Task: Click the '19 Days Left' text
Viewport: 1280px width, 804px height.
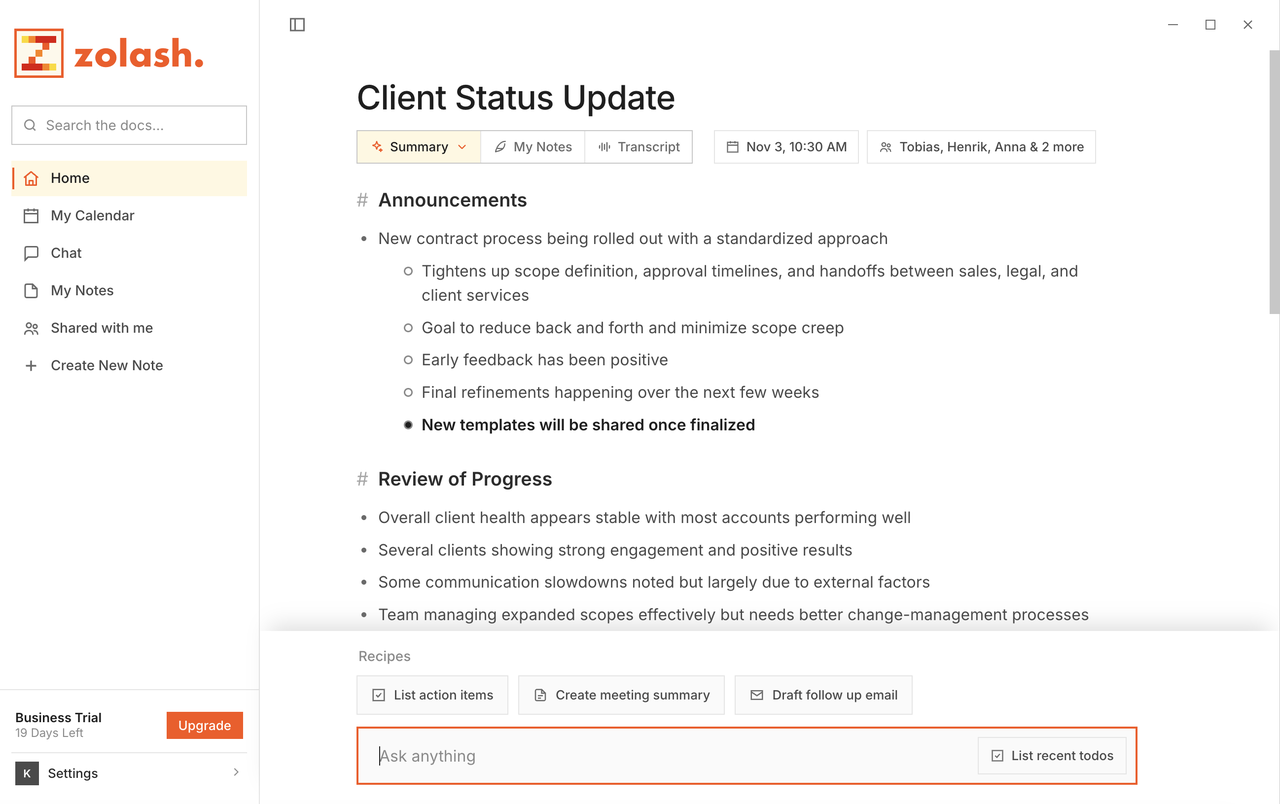Action: click(49, 734)
